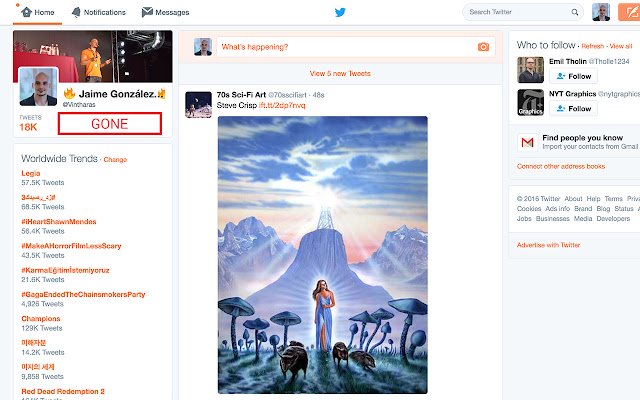Viewport: 640px width, 400px height.
Task: Click the Blog footer link
Action: [x=603, y=209]
